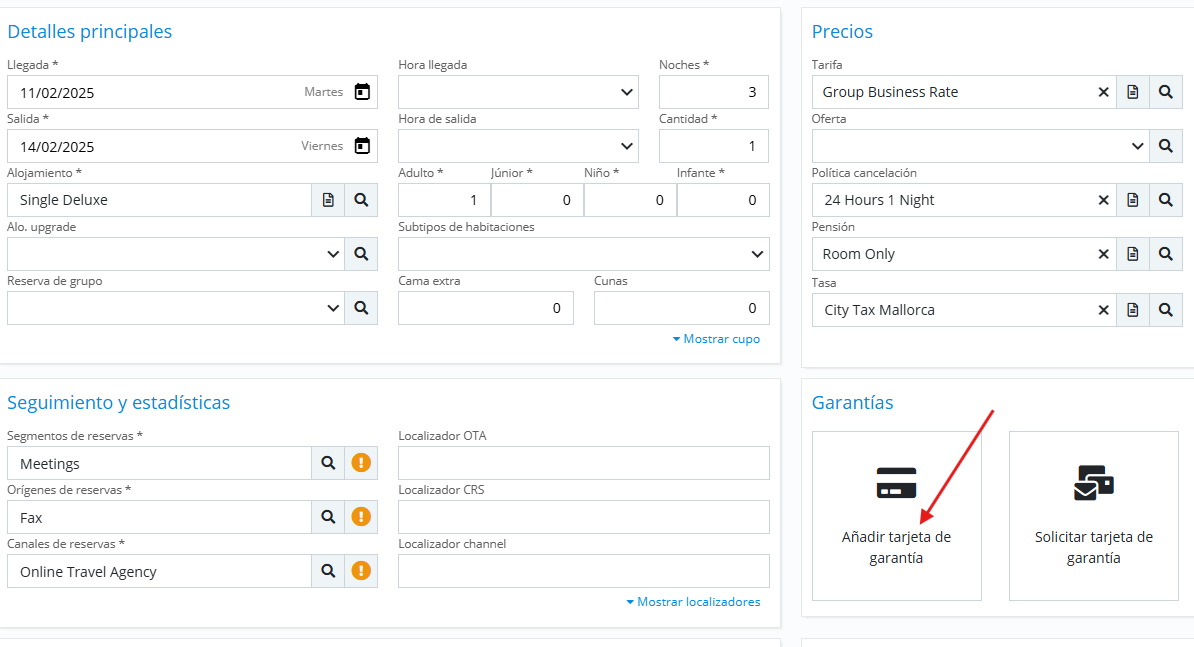Image resolution: width=1194 pixels, height=647 pixels.
Task: Show more locators via Mostrar localizadores
Action: click(693, 602)
